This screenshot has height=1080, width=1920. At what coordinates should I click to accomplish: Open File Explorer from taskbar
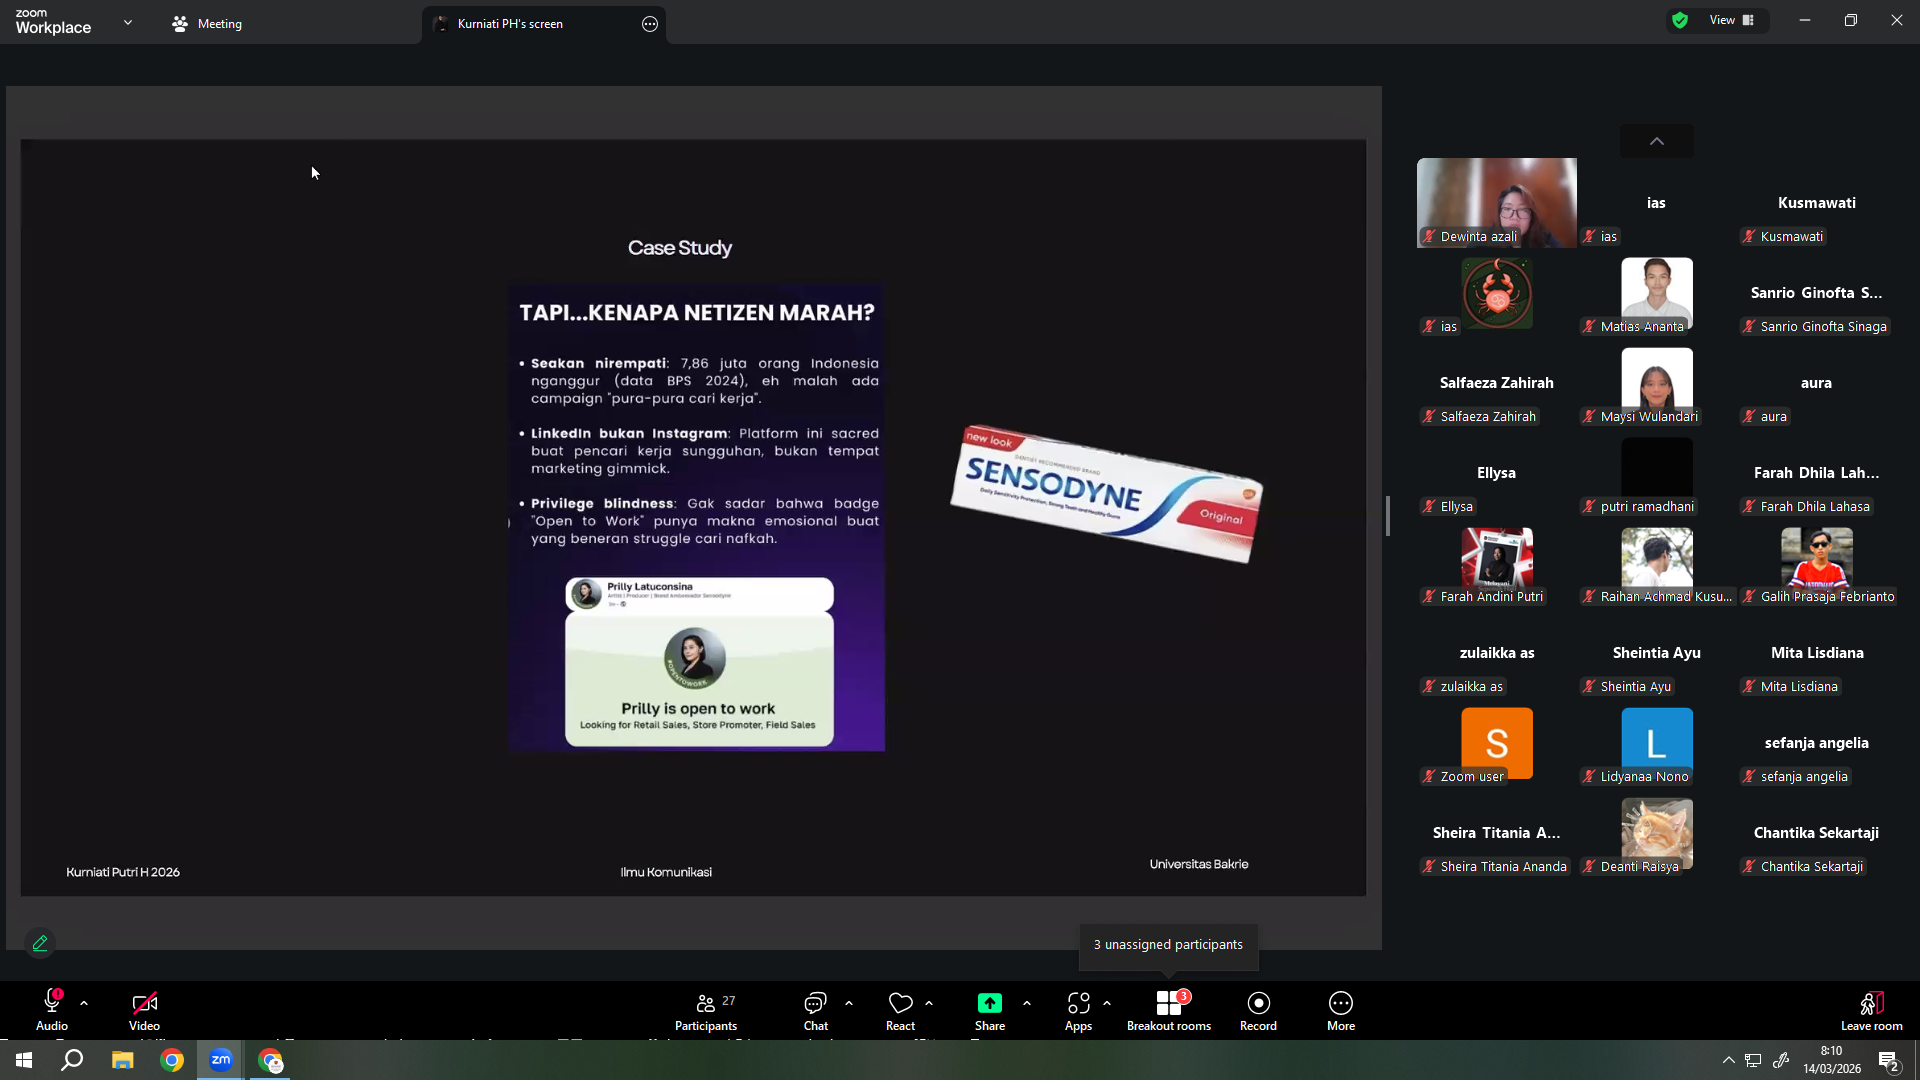[122, 1060]
